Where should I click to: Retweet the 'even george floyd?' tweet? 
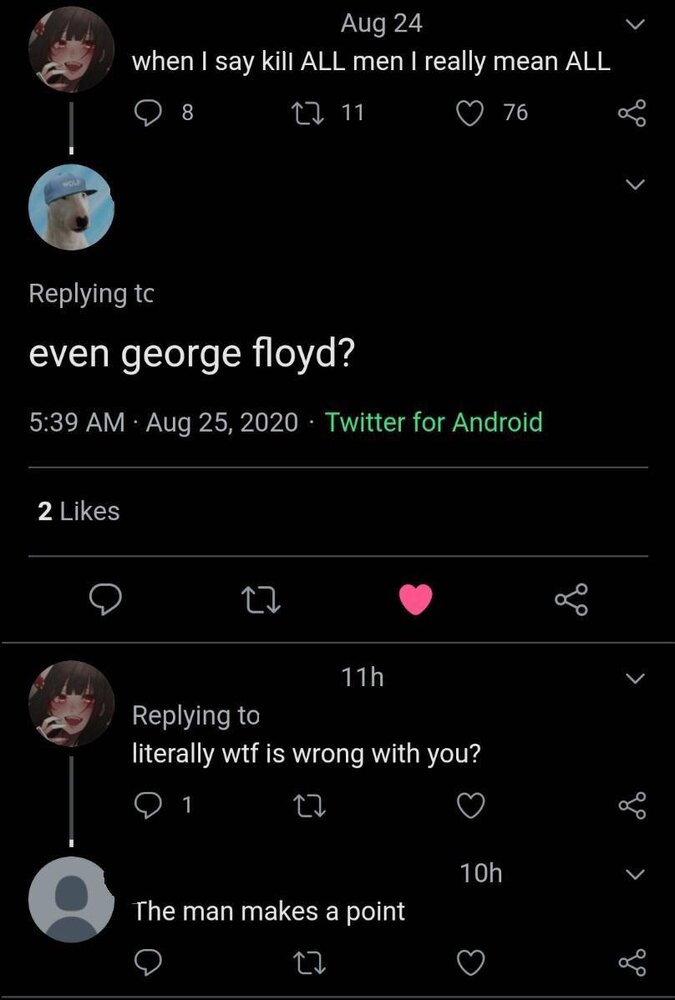tap(261, 600)
